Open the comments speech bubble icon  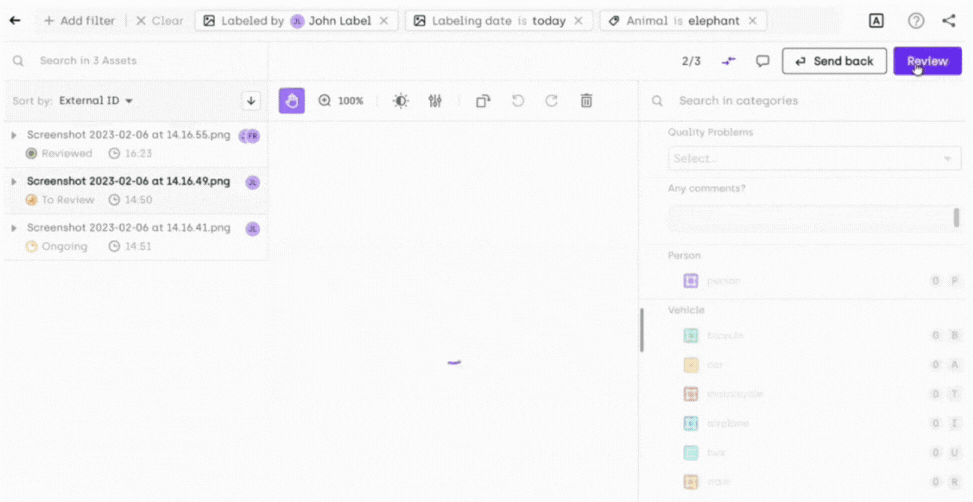[762, 61]
